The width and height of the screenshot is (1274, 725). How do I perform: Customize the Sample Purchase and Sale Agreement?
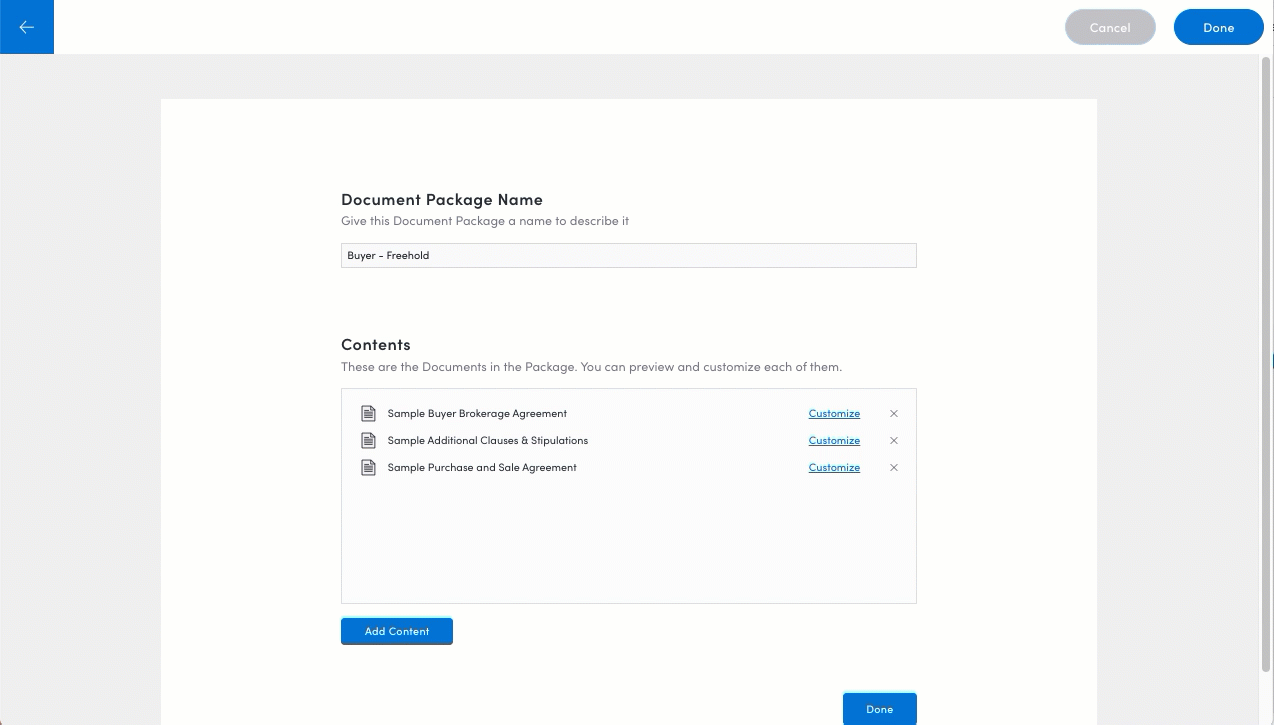click(x=834, y=467)
